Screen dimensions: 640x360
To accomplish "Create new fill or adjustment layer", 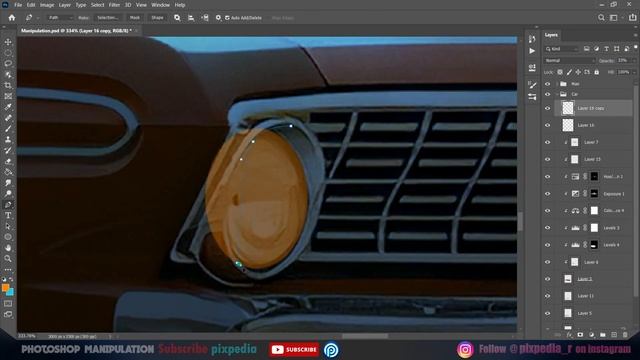I will tap(592, 335).
